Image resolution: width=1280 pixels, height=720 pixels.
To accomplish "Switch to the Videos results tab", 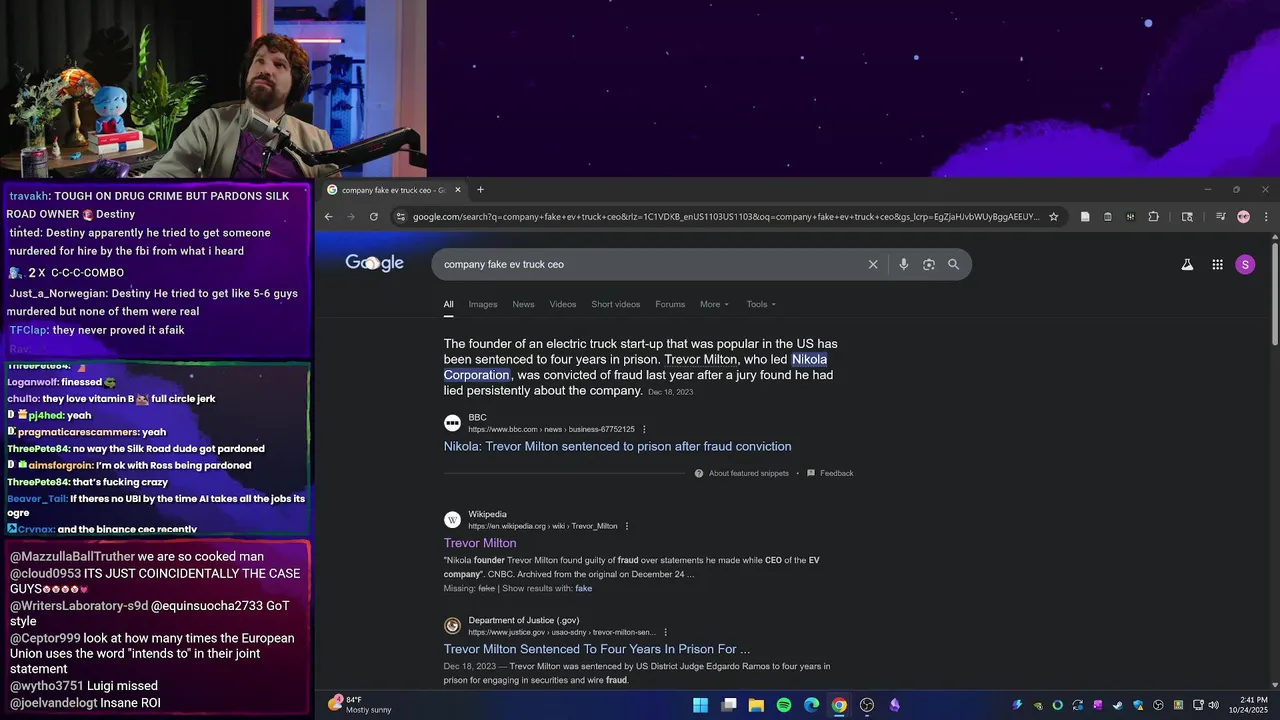I will tap(563, 304).
